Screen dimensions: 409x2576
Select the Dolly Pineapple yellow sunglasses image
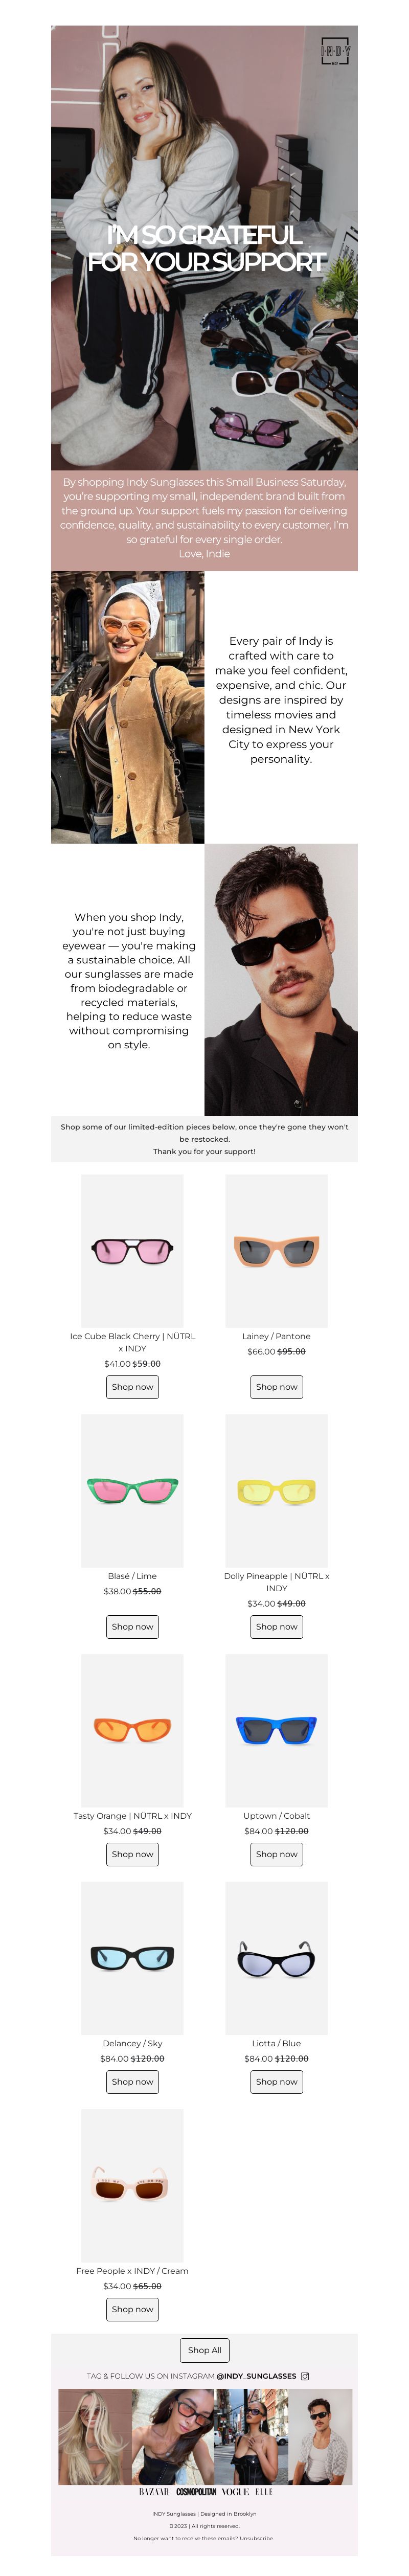pos(276,1490)
